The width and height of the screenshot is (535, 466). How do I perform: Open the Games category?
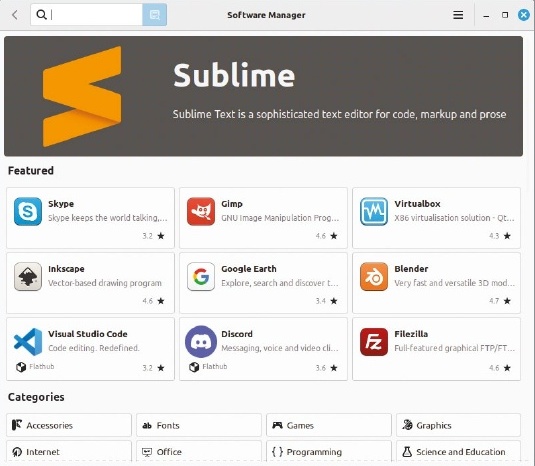coord(329,425)
